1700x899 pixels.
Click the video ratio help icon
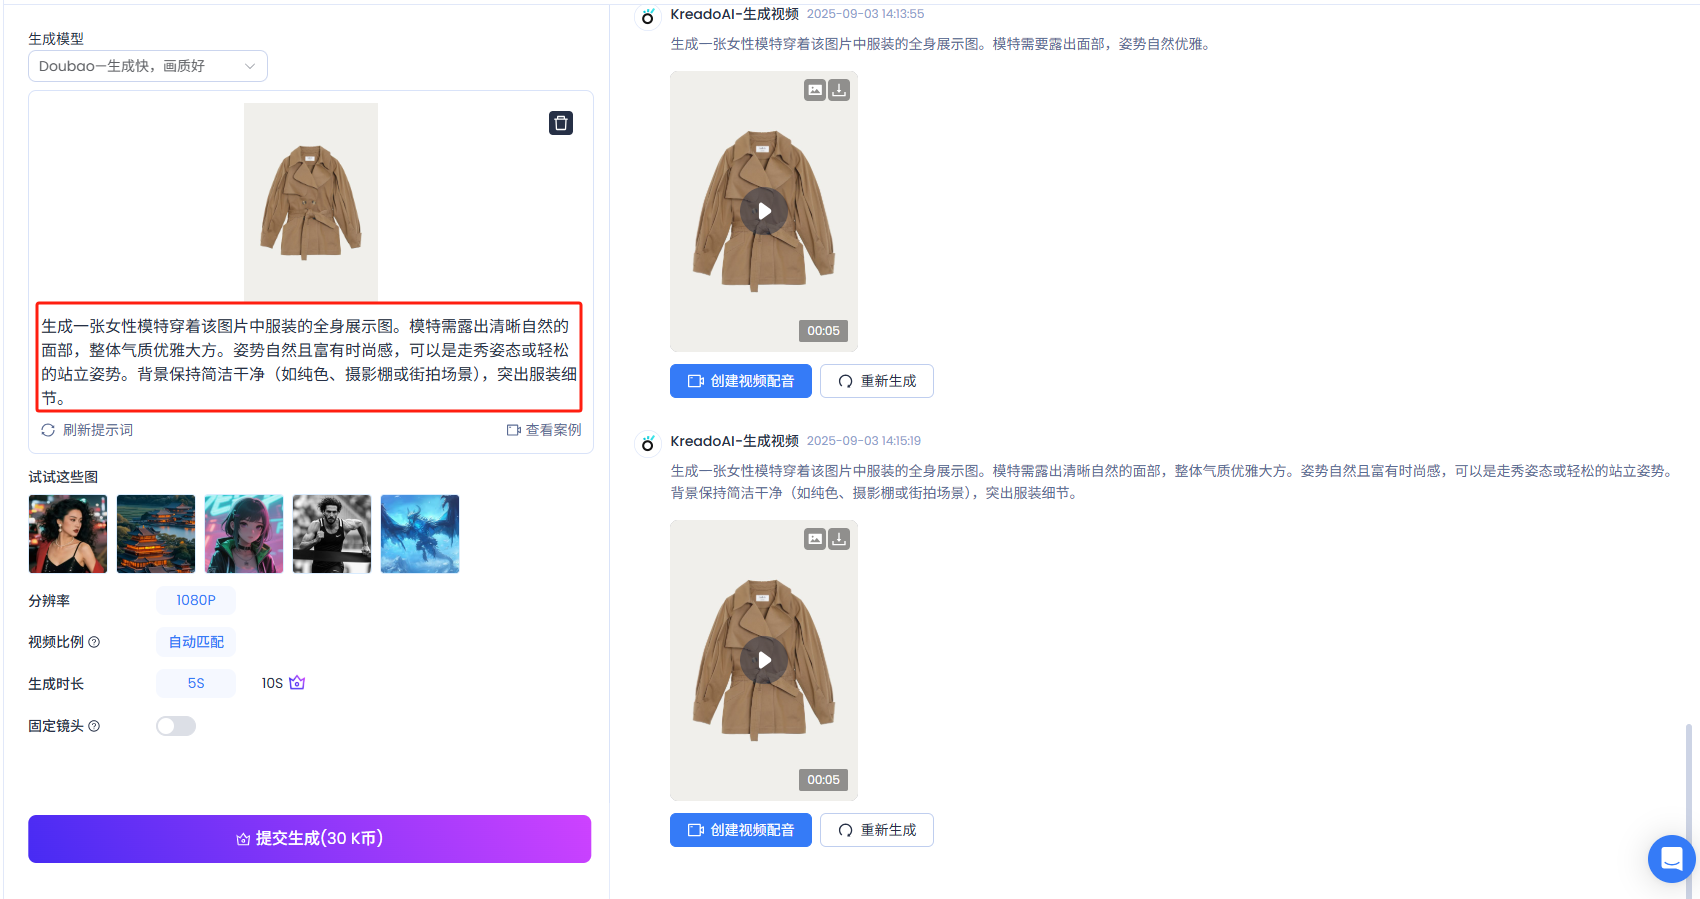pyautogui.click(x=94, y=642)
